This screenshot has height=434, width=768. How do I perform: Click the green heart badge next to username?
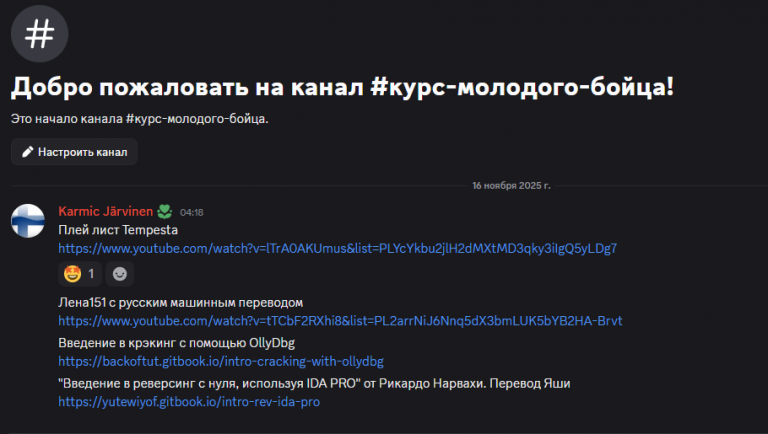pos(165,212)
